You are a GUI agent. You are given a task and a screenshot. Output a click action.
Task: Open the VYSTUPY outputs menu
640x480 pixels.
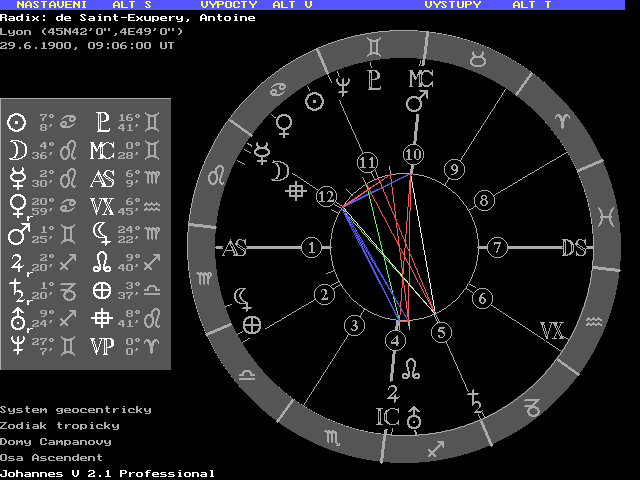pyautogui.click(x=452, y=5)
